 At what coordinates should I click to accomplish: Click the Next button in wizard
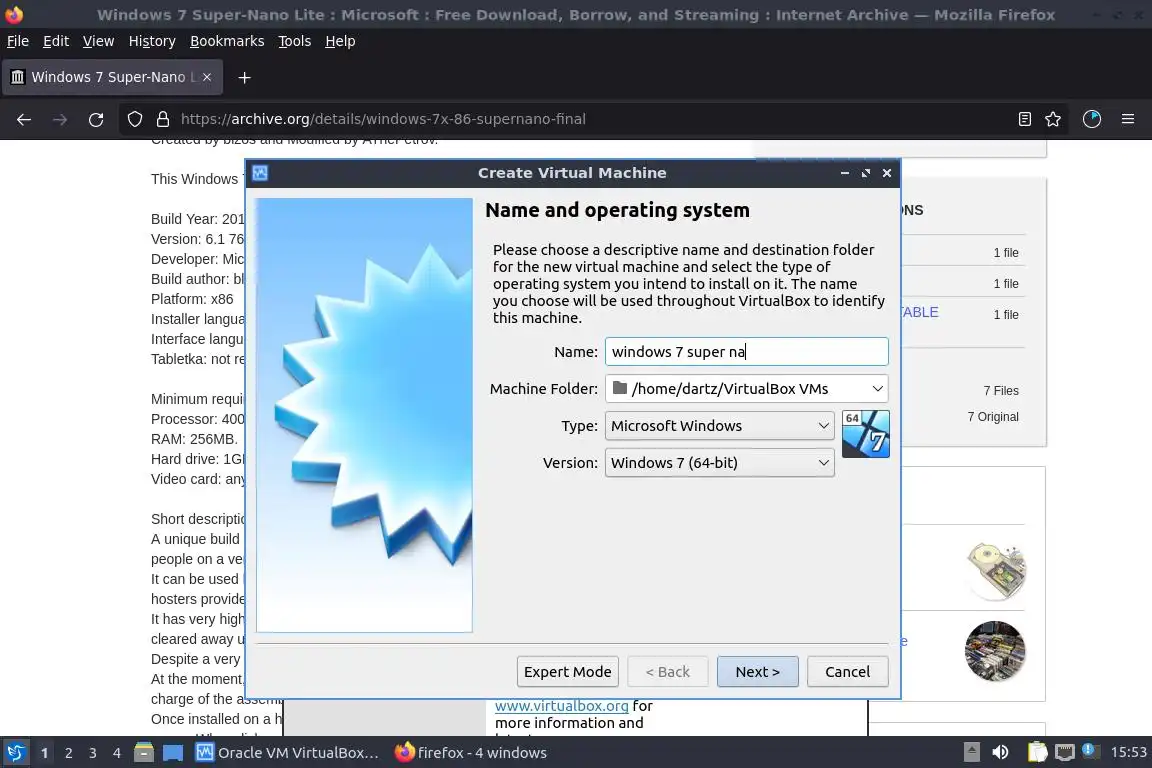tap(757, 672)
